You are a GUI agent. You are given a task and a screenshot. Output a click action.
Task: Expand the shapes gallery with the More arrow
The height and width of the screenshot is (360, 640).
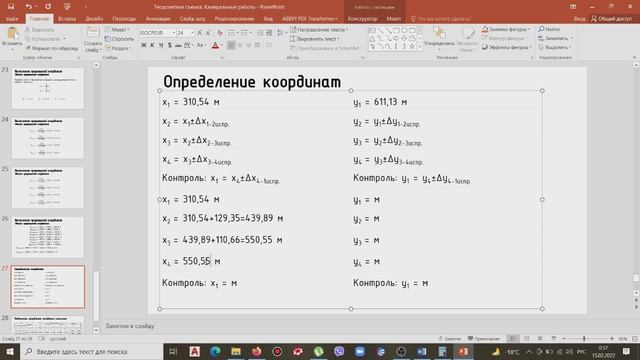[420, 47]
